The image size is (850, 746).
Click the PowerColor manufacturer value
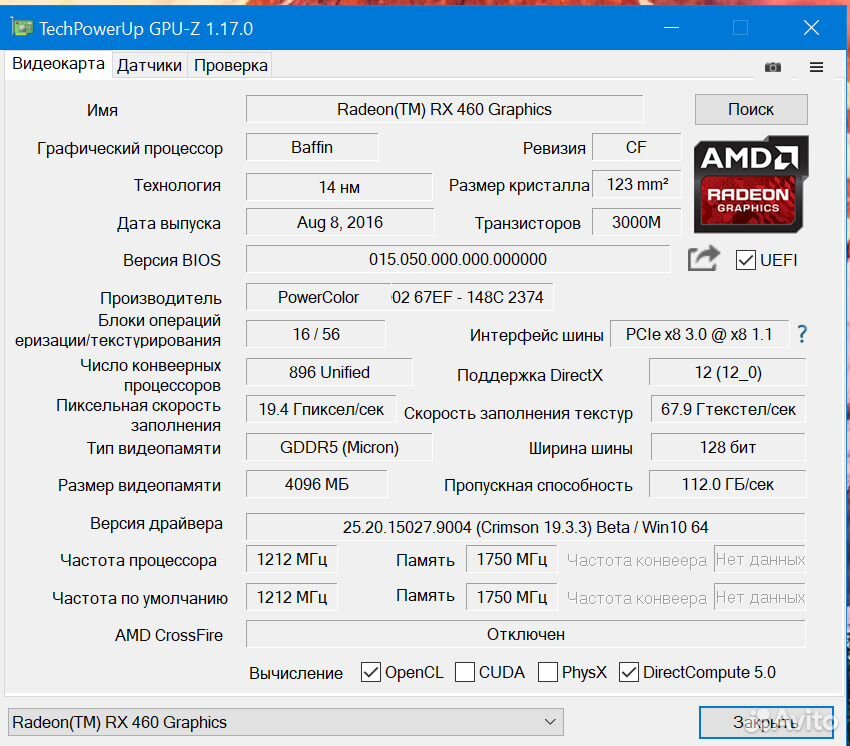click(318, 297)
